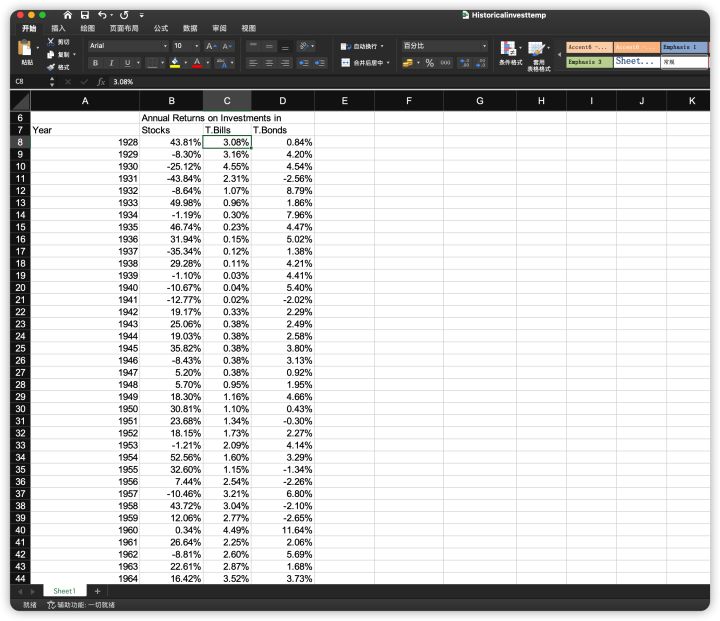Open the Sheet1 sheet tab
The height and width of the screenshot is (621, 720).
click(x=64, y=591)
